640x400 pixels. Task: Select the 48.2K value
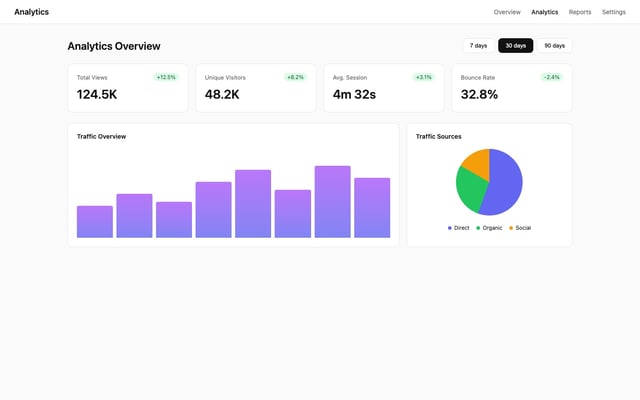click(x=222, y=94)
